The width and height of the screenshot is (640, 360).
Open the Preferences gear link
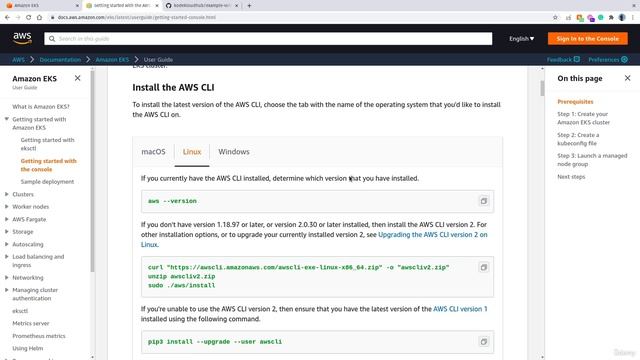click(608, 60)
